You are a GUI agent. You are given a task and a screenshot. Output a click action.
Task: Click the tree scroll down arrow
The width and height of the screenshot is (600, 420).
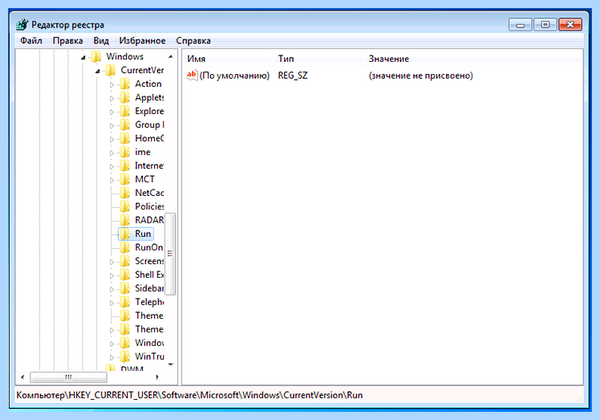point(171,364)
